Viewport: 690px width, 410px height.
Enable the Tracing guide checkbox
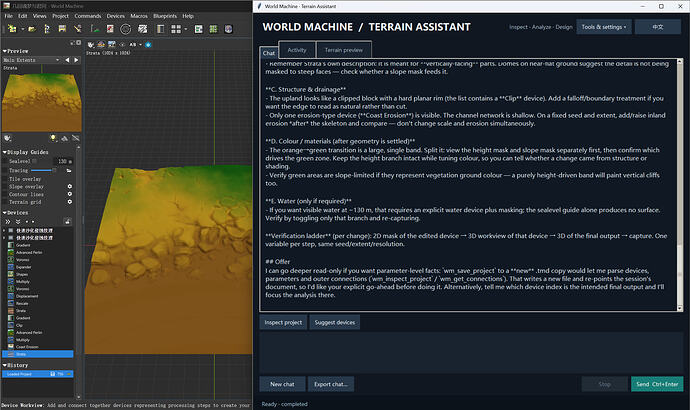[5, 170]
